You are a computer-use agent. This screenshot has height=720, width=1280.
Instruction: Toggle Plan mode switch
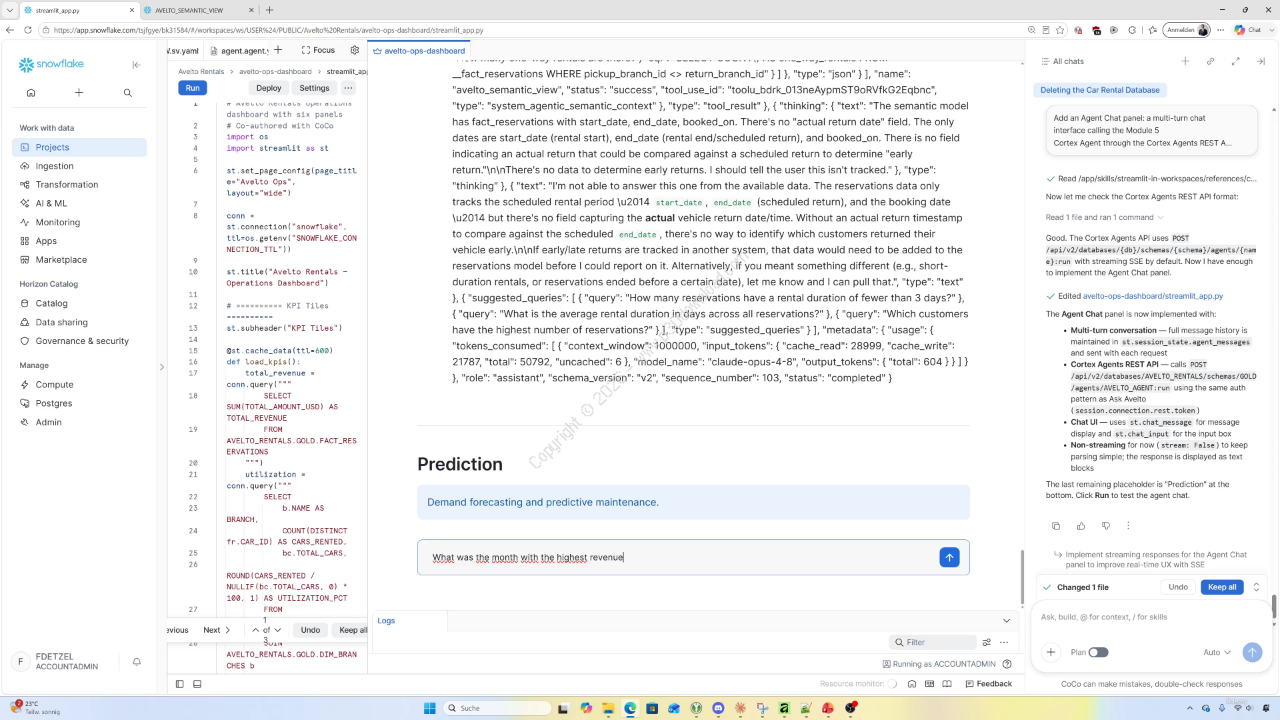[x=1098, y=652]
